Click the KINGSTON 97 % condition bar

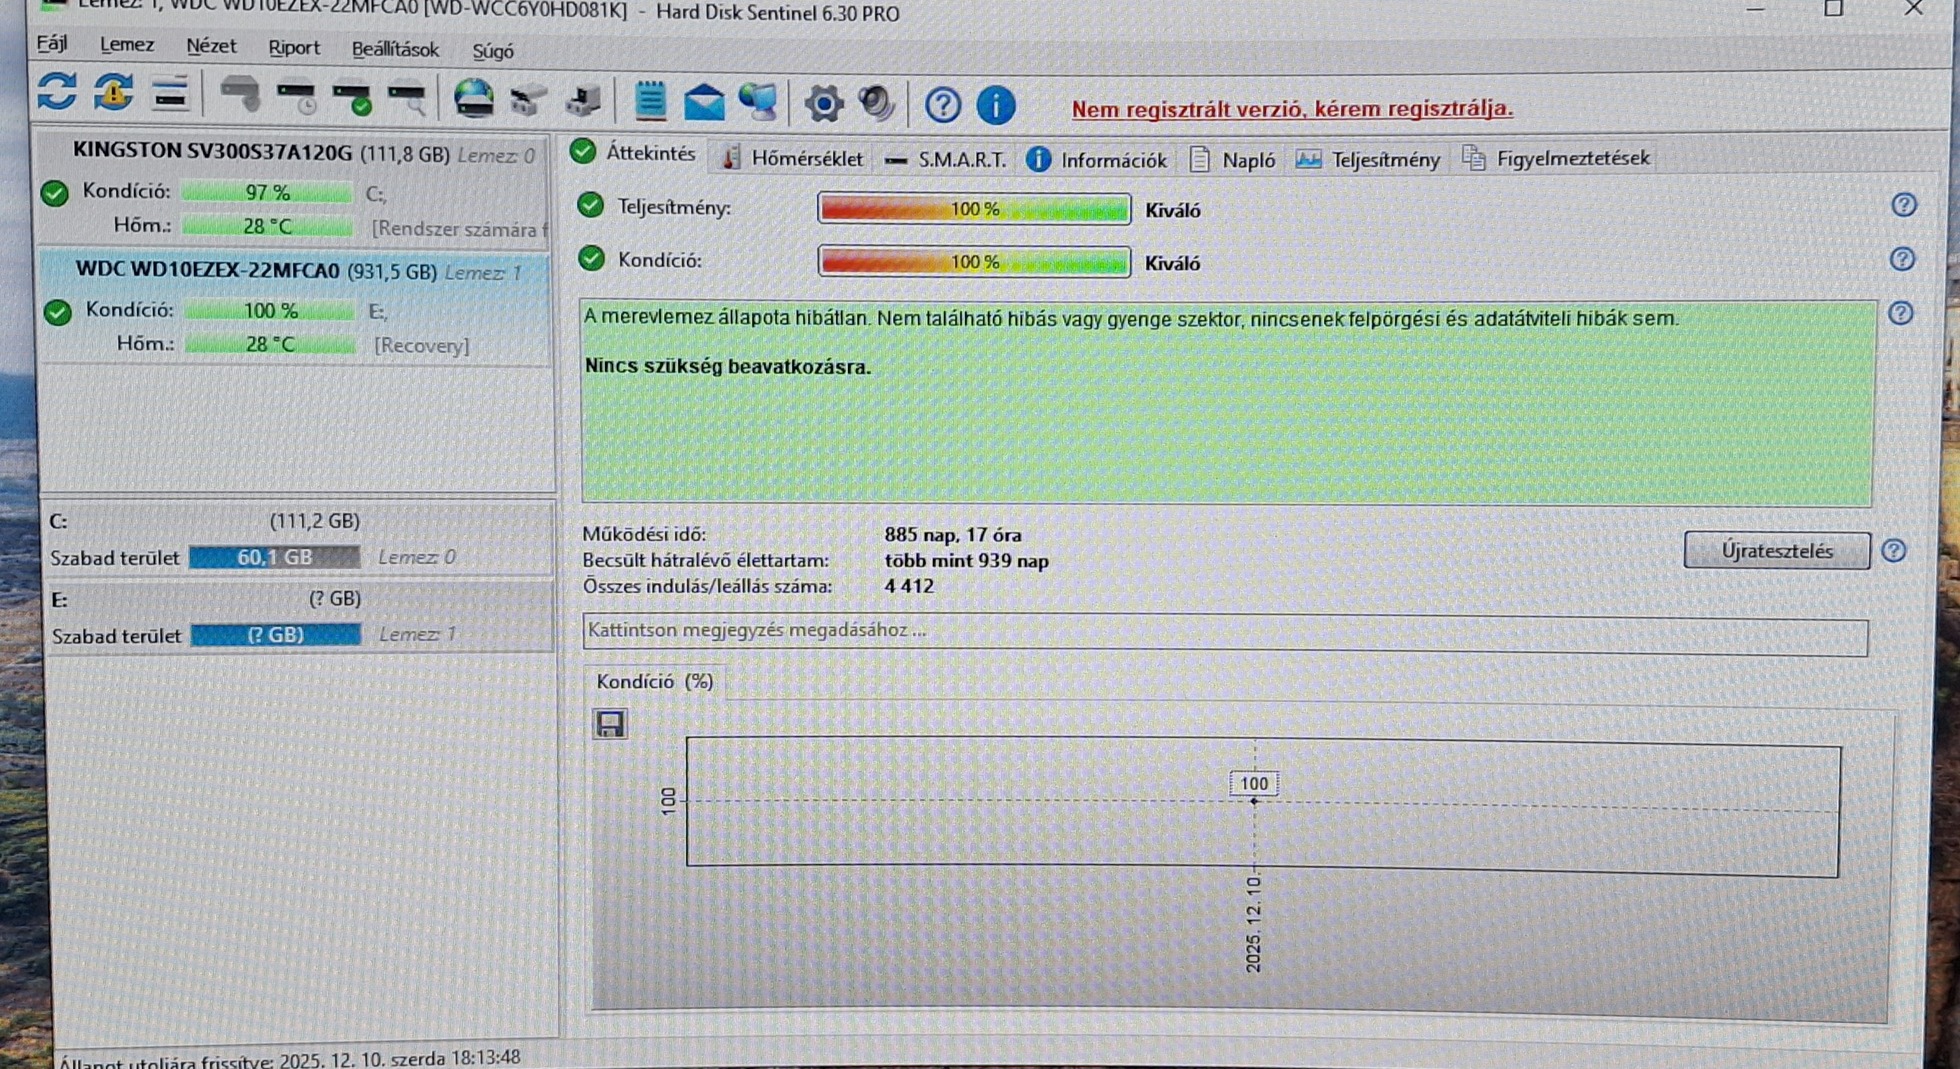point(267,192)
